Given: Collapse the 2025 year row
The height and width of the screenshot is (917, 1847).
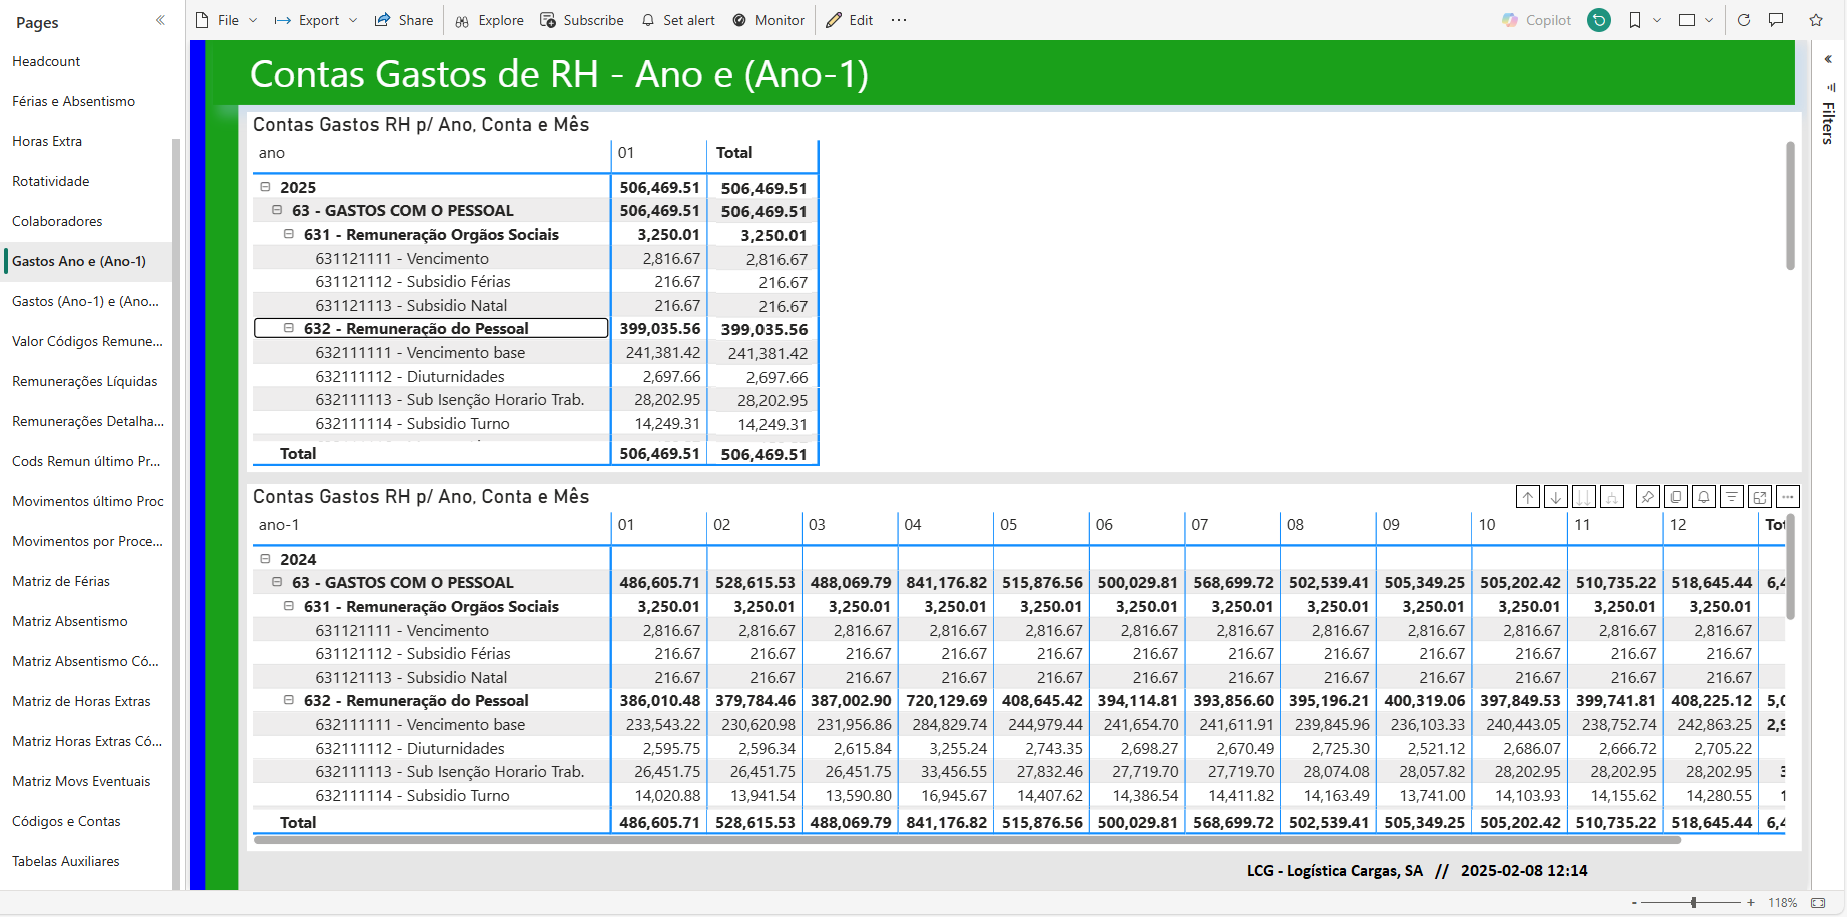Looking at the screenshot, I should 265,187.
